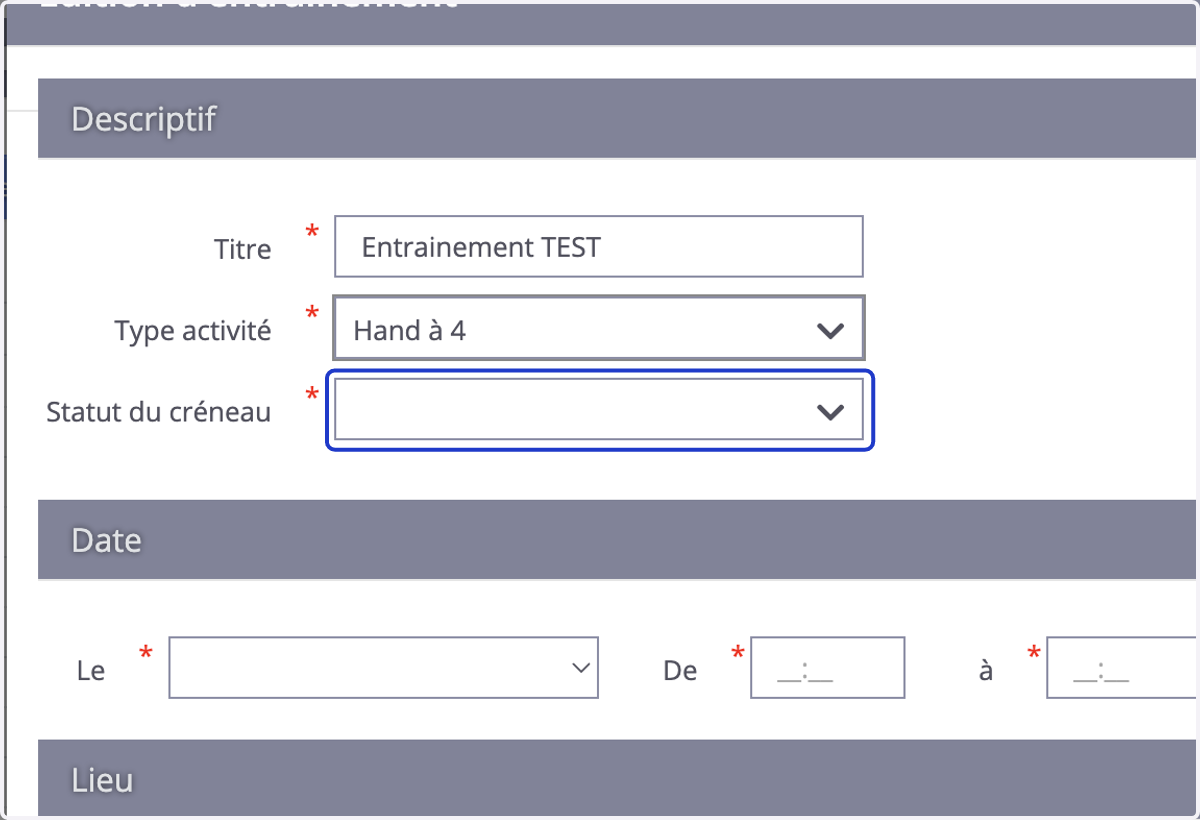Click the chevron arrow in Statut du créneau box
Image resolution: width=1200 pixels, height=820 pixels.
(x=830, y=411)
